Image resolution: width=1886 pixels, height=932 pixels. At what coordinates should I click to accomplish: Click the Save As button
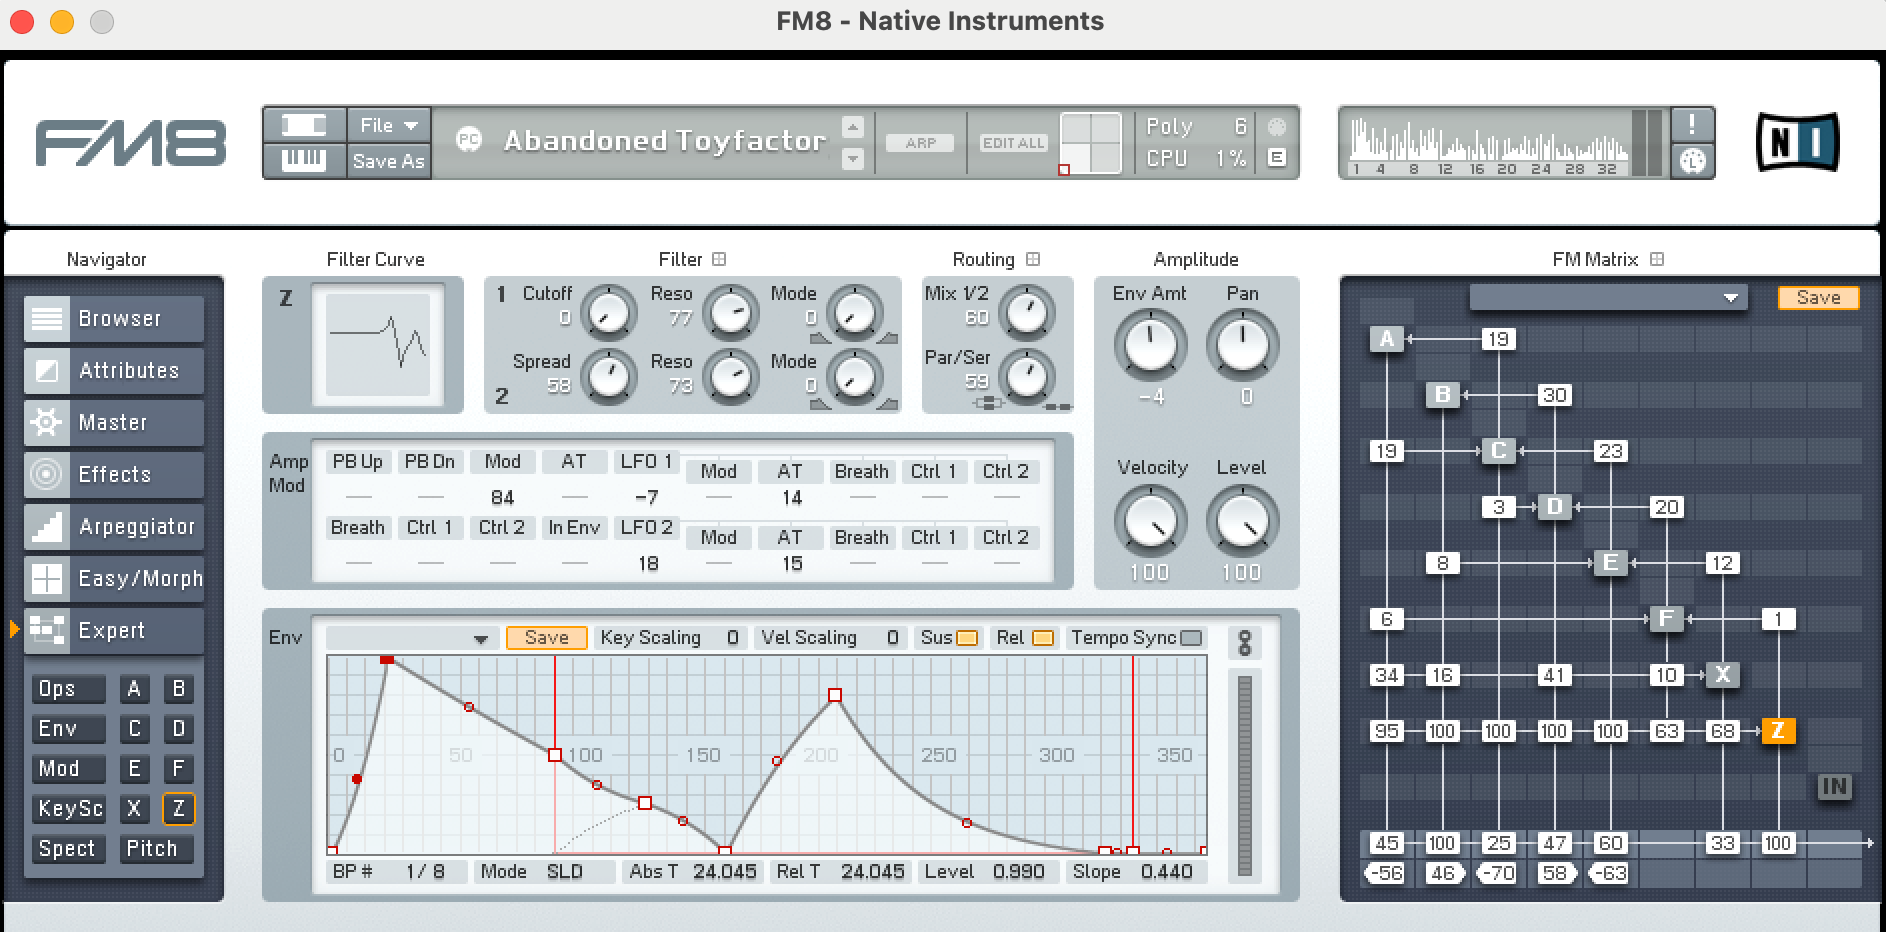pyautogui.click(x=389, y=161)
